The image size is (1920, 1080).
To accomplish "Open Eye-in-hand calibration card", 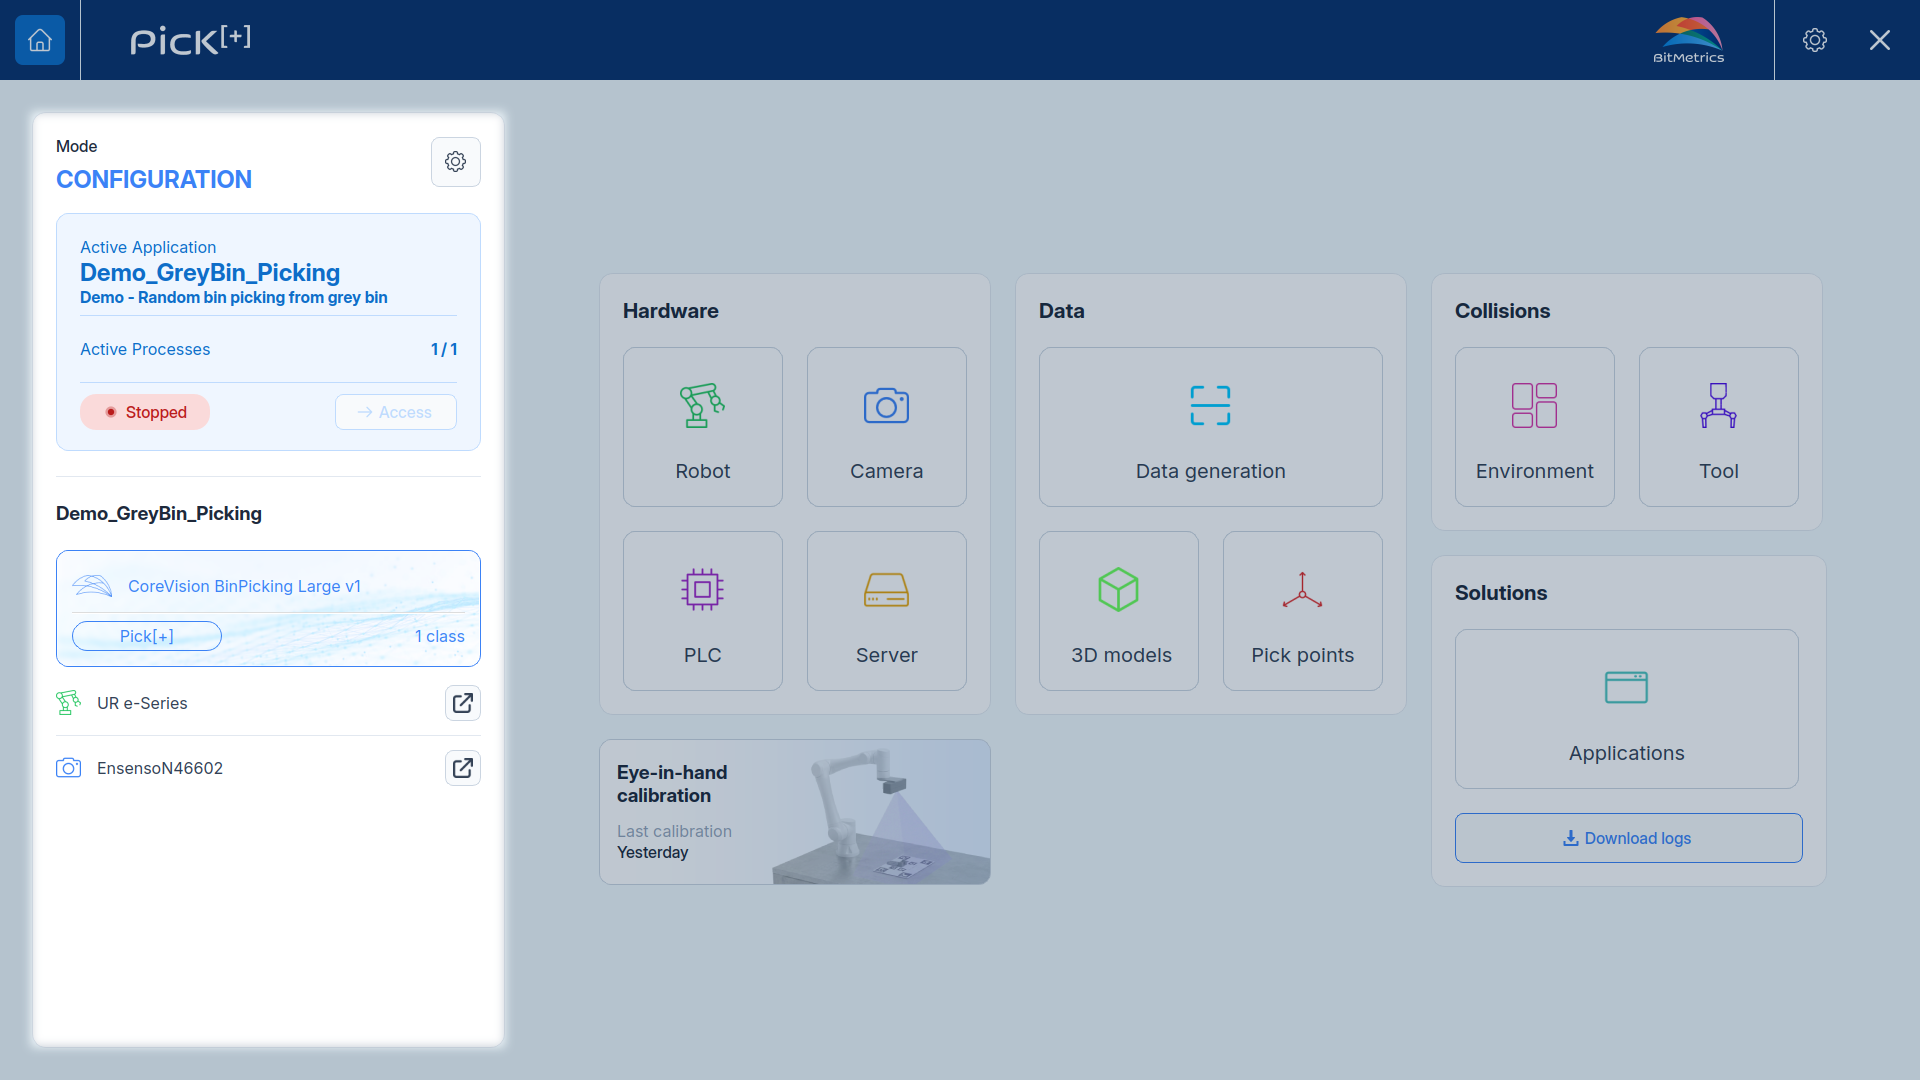I will click(794, 812).
